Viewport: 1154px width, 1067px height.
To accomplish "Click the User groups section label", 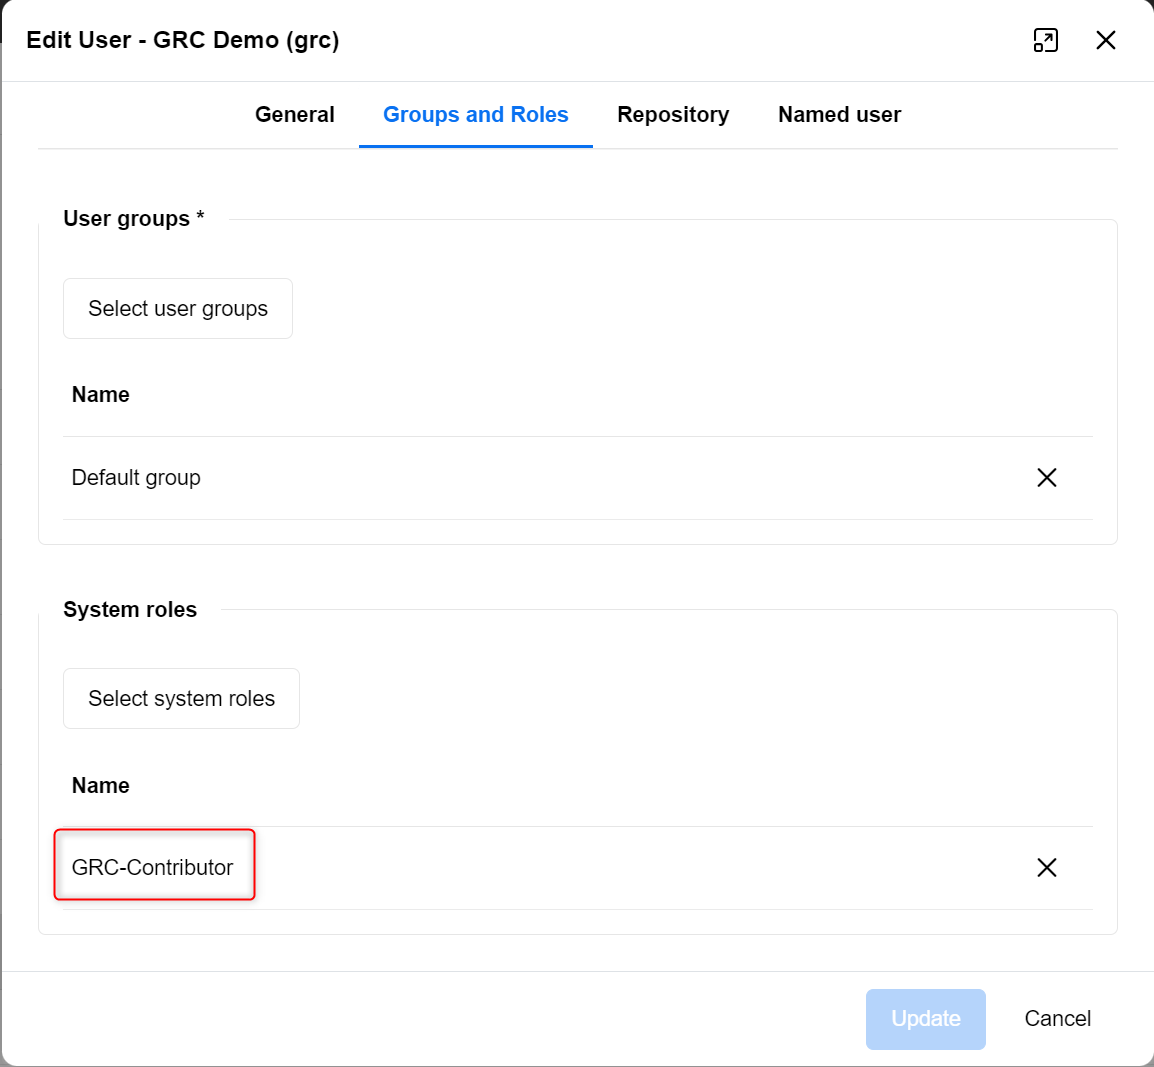I will click(126, 219).
